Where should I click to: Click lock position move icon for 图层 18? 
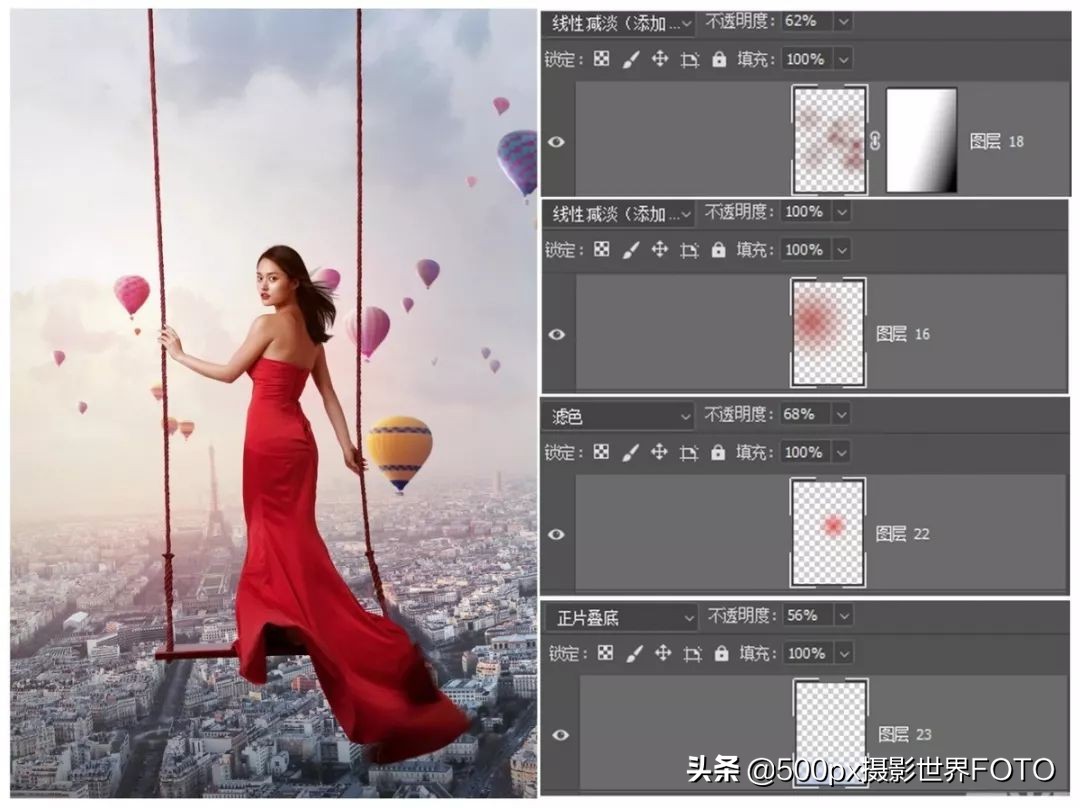point(660,59)
